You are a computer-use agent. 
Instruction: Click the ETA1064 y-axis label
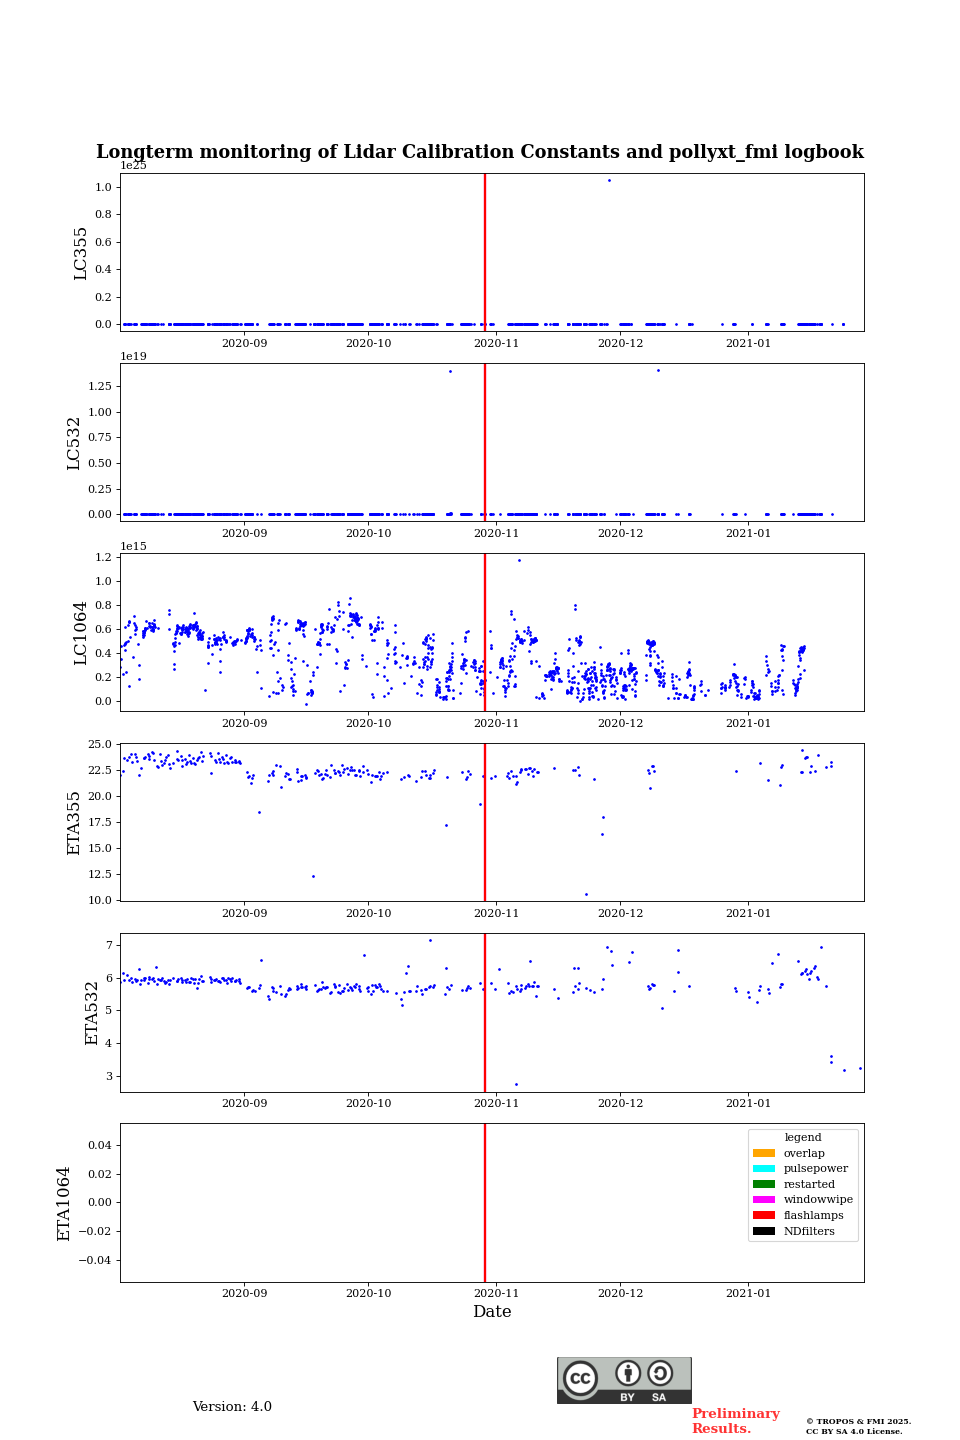coord(64,1203)
